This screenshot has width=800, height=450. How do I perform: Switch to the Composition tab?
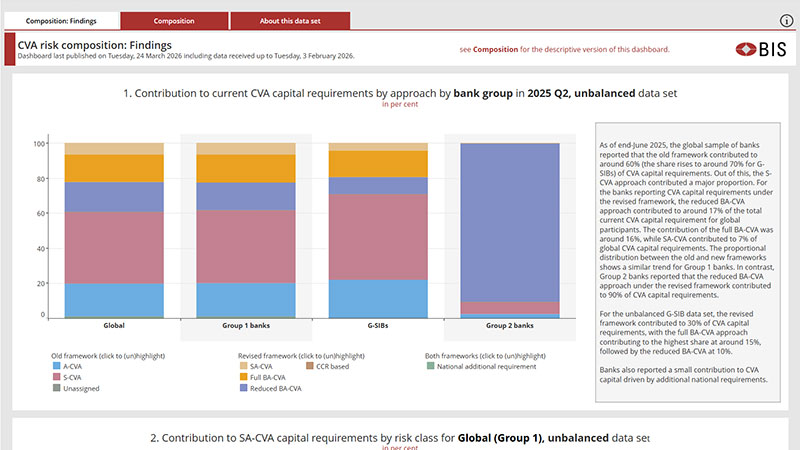(174, 21)
